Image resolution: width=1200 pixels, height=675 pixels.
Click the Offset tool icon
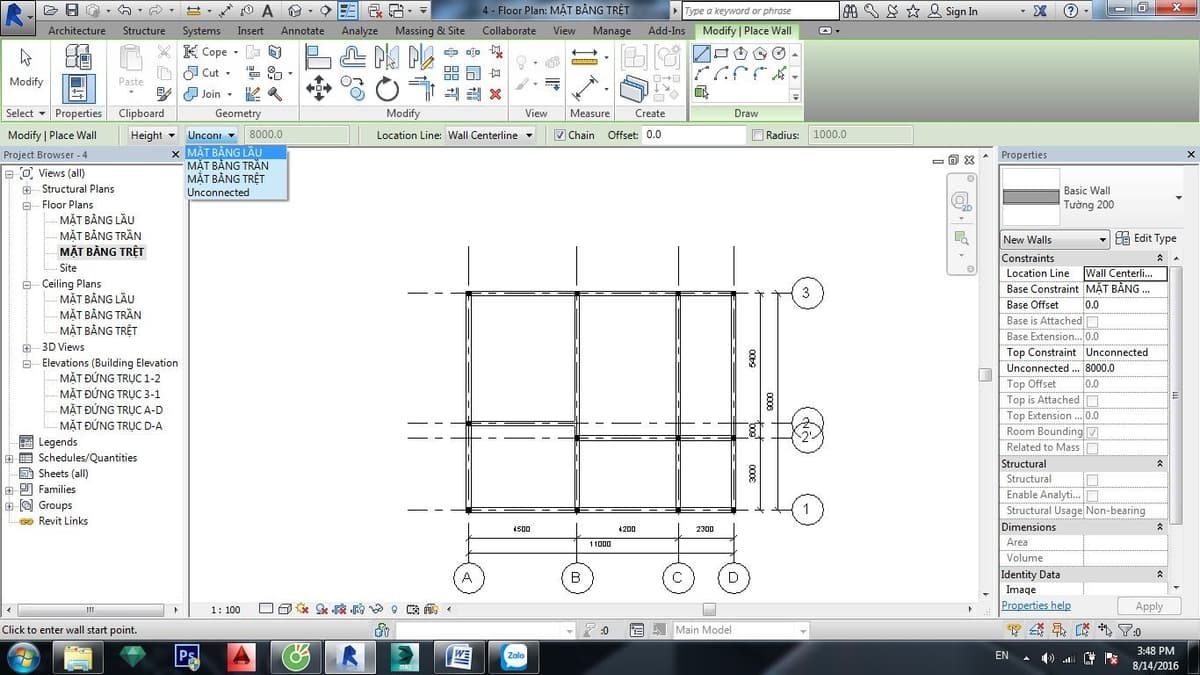click(x=353, y=56)
